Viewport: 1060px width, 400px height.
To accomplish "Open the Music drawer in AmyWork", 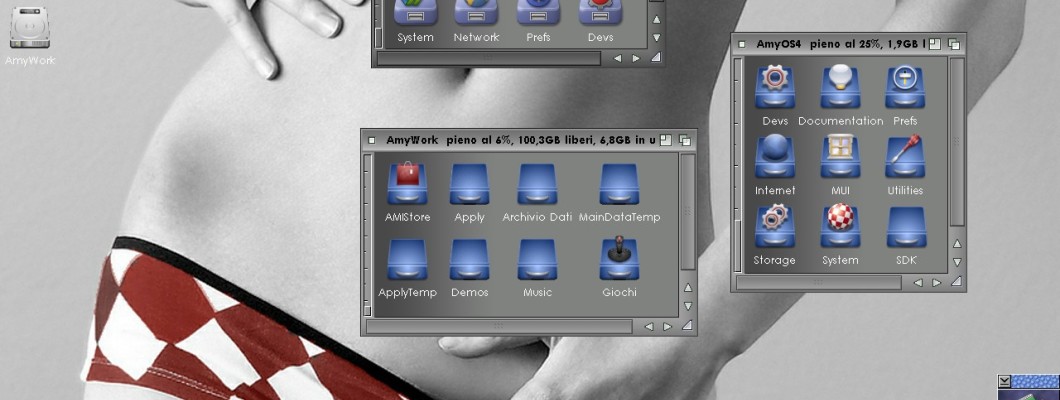I will click(537, 259).
